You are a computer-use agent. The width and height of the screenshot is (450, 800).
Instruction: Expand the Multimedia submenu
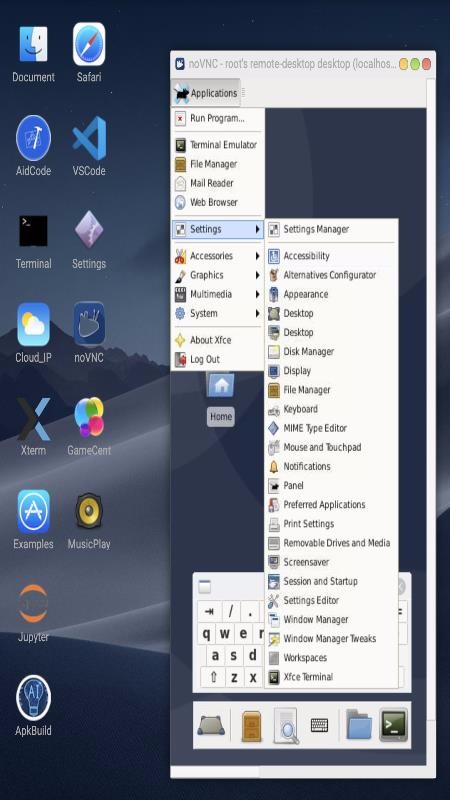click(218, 294)
